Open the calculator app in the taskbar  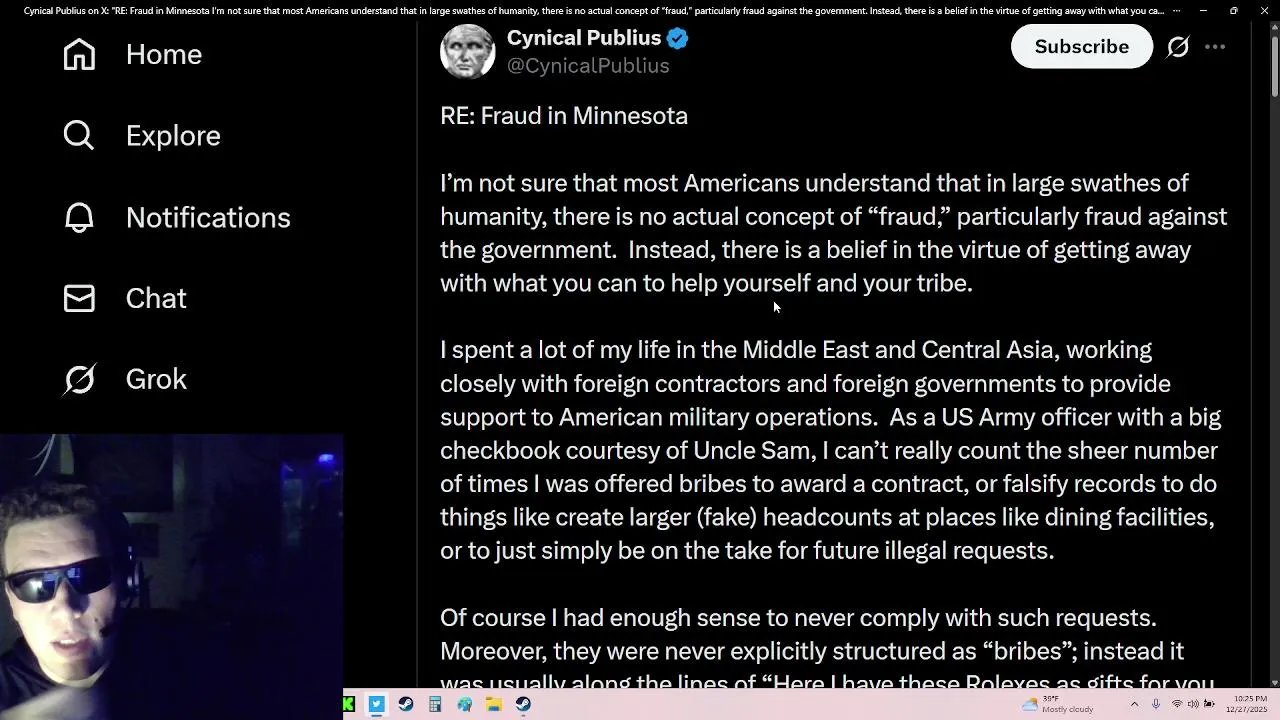click(435, 704)
